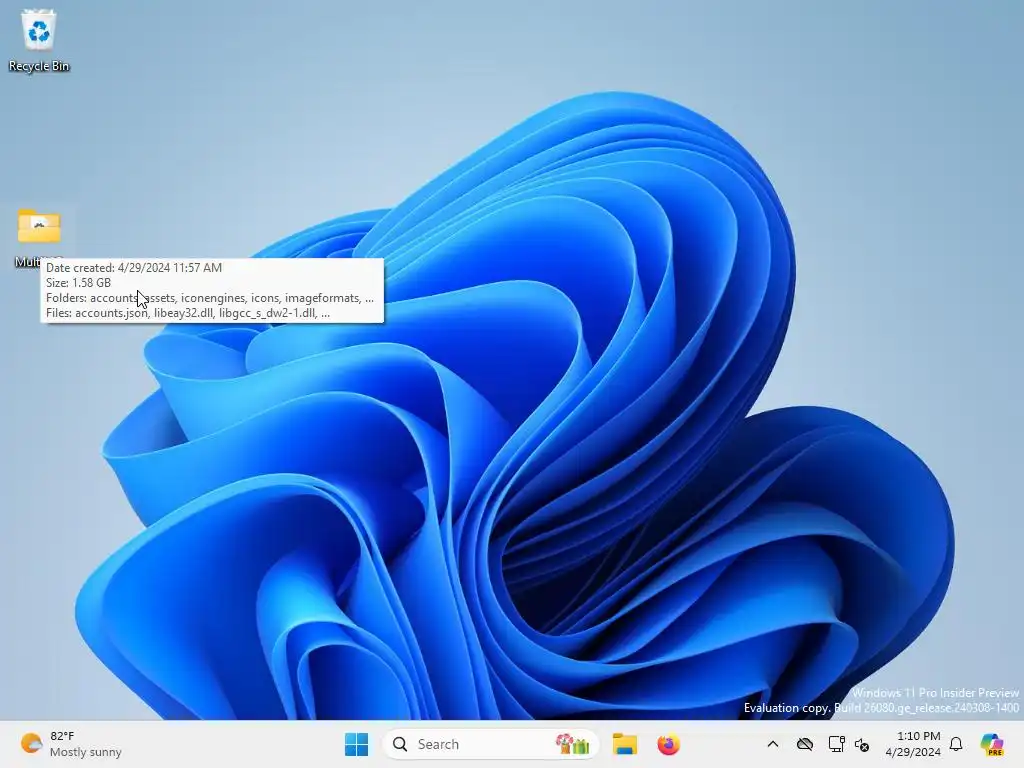Open the clock showing 1:10 PM
The height and width of the screenshot is (768, 1024).
(x=913, y=744)
